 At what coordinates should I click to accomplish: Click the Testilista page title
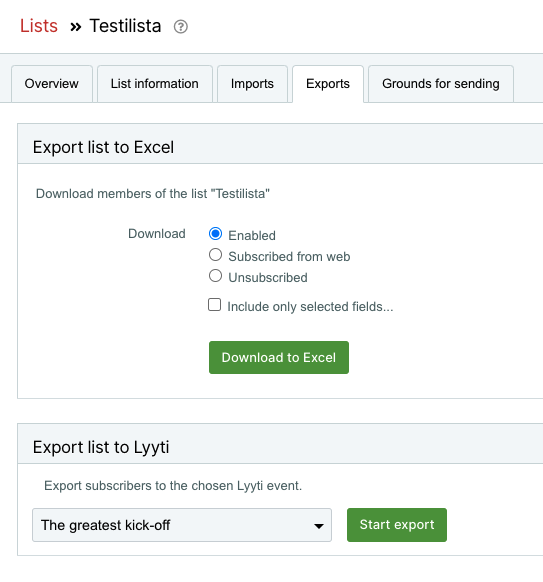125,26
